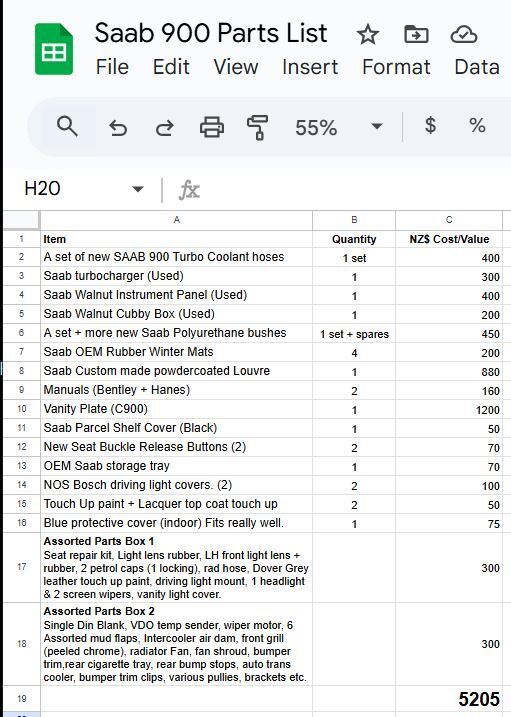The image size is (511, 717).
Task: Select cell 'Touch Up paint + Lacquer top coat'
Action: tap(176, 503)
